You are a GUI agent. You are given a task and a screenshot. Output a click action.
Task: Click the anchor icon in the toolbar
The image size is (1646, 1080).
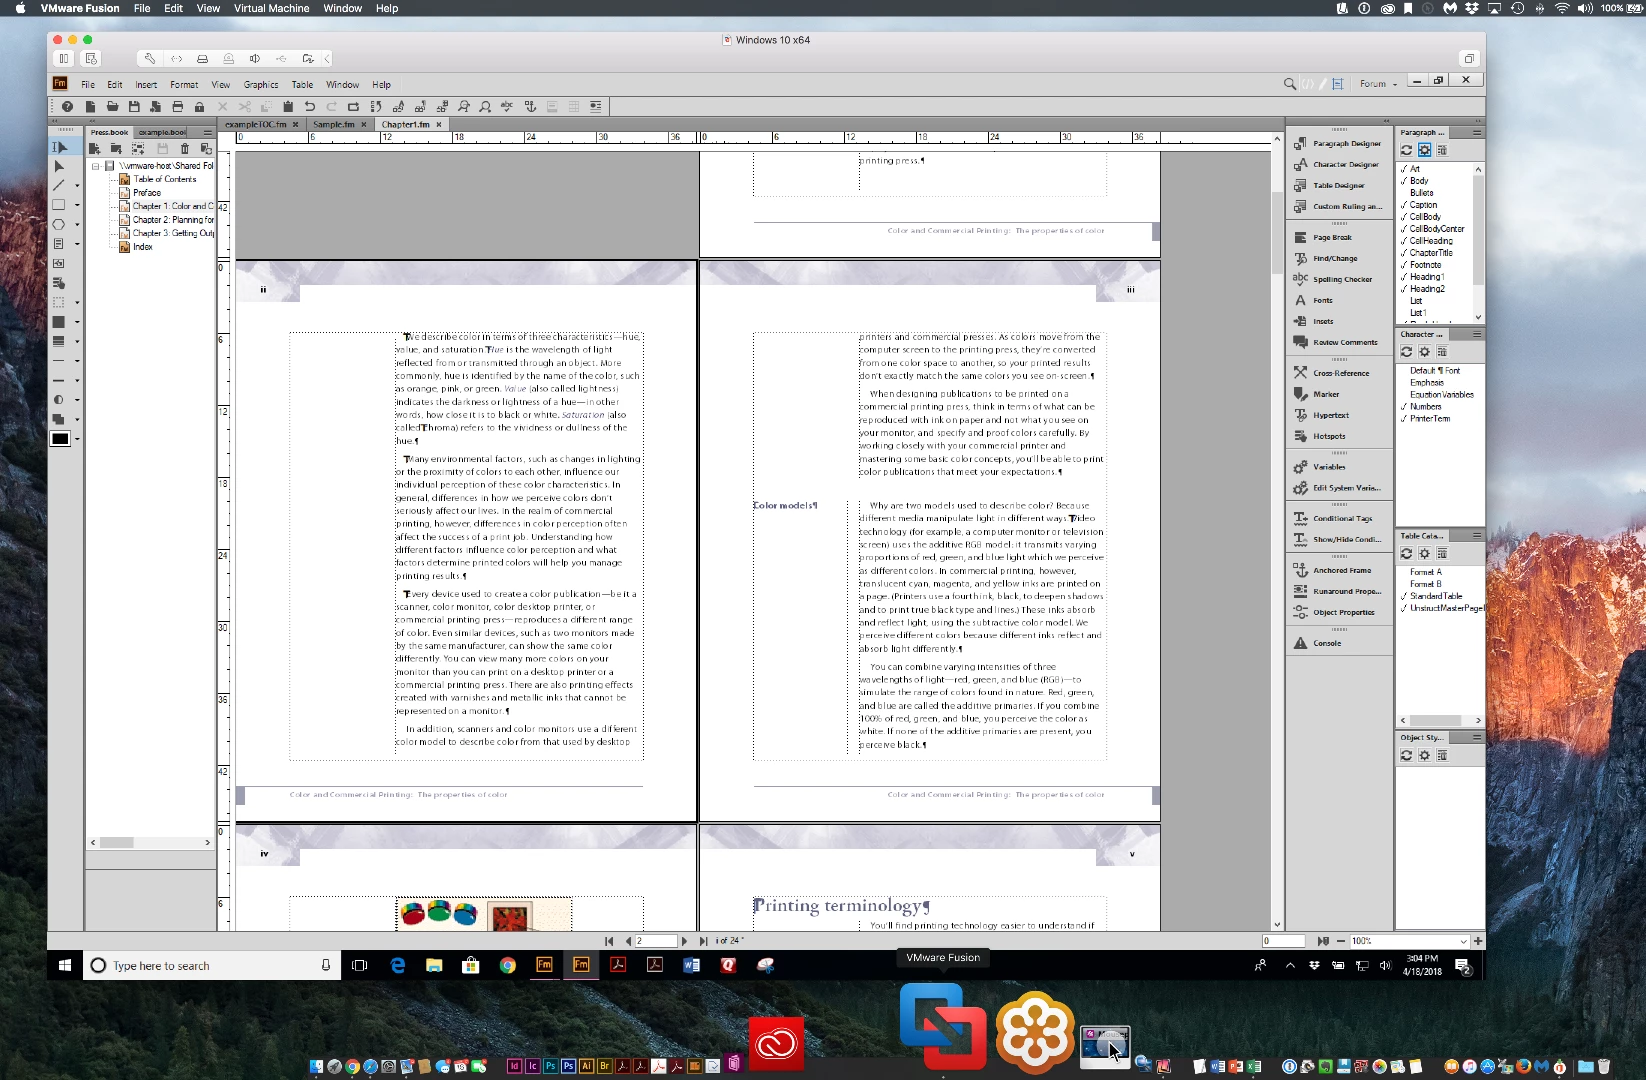tap(530, 106)
